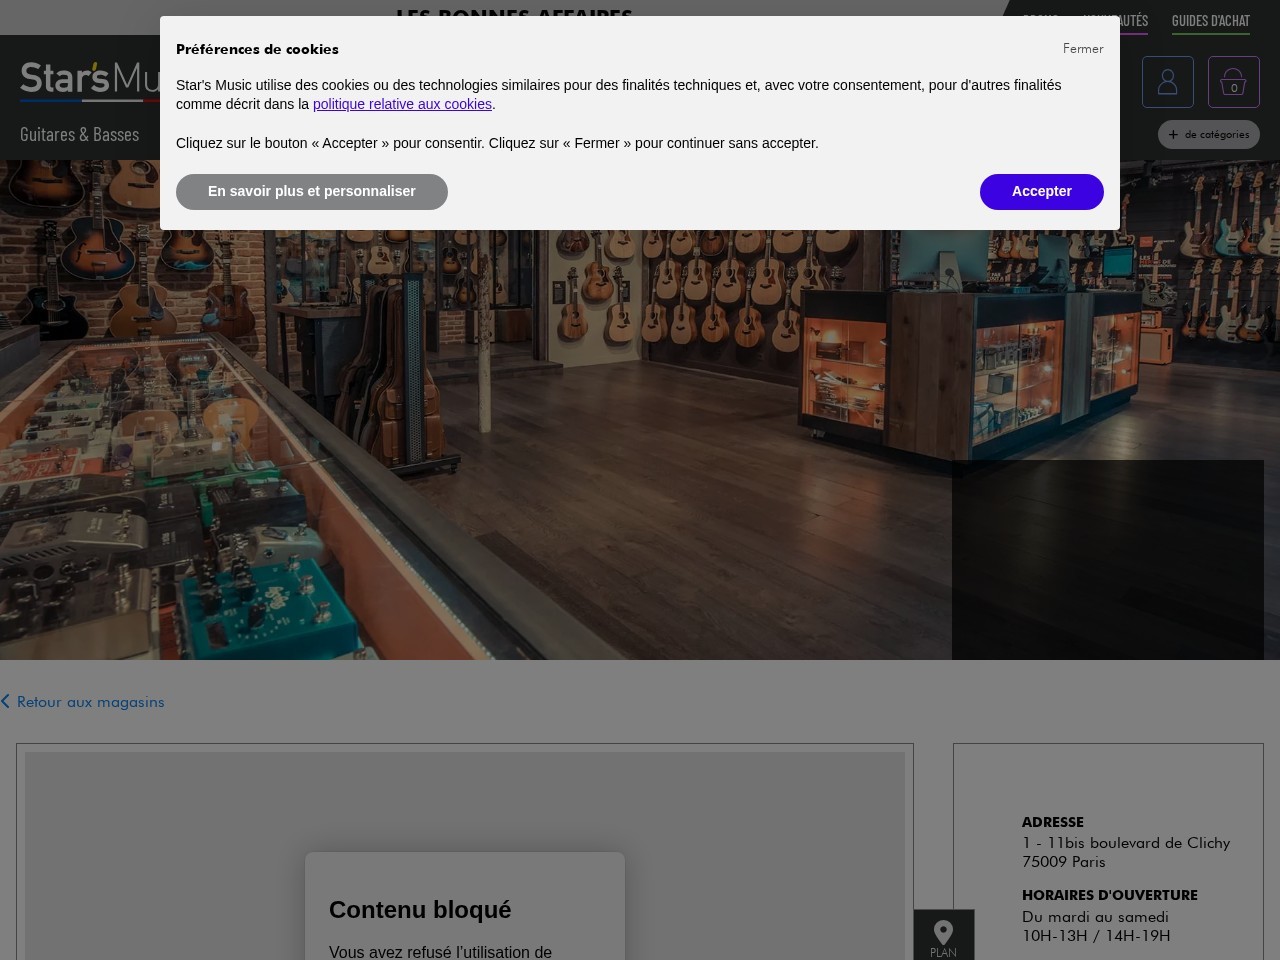The height and width of the screenshot is (960, 1280).
Task: Click the PLAN map pin icon
Action: [x=943, y=936]
